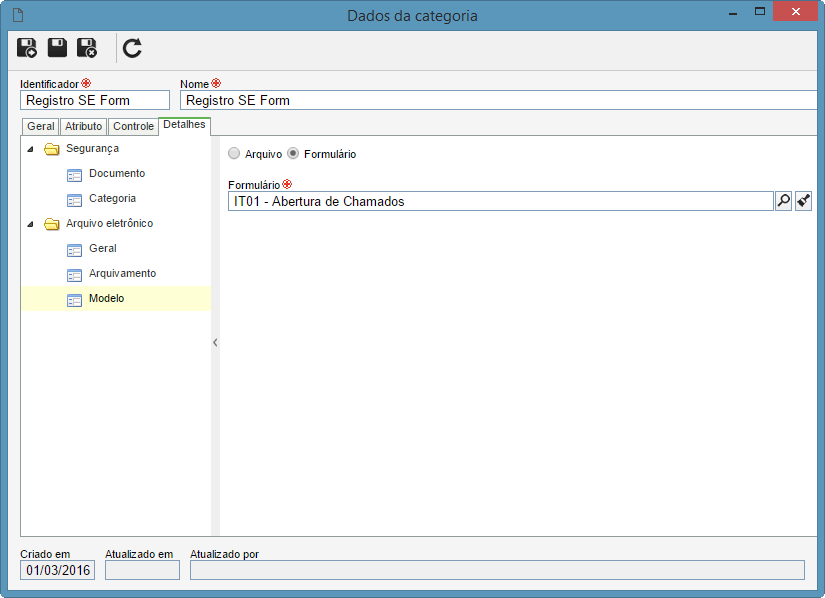The height and width of the screenshot is (598, 825).
Task: Click the Categoria item icon
Action: pyautogui.click(x=74, y=200)
